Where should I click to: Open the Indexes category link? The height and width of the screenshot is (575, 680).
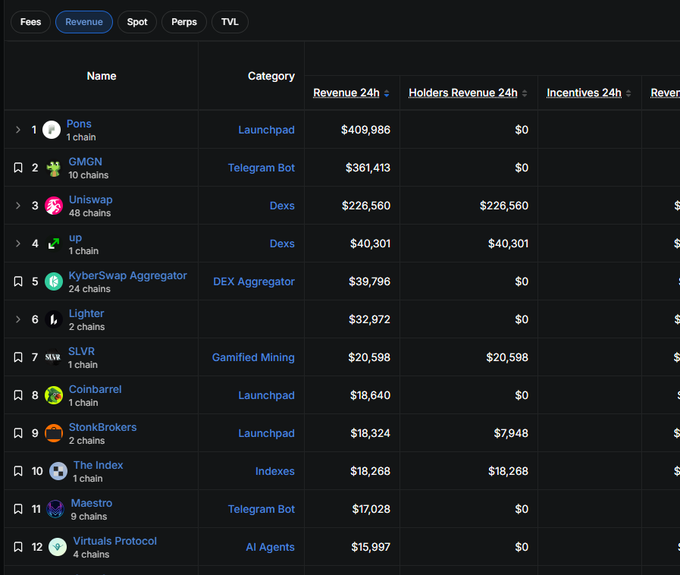pyautogui.click(x=275, y=471)
